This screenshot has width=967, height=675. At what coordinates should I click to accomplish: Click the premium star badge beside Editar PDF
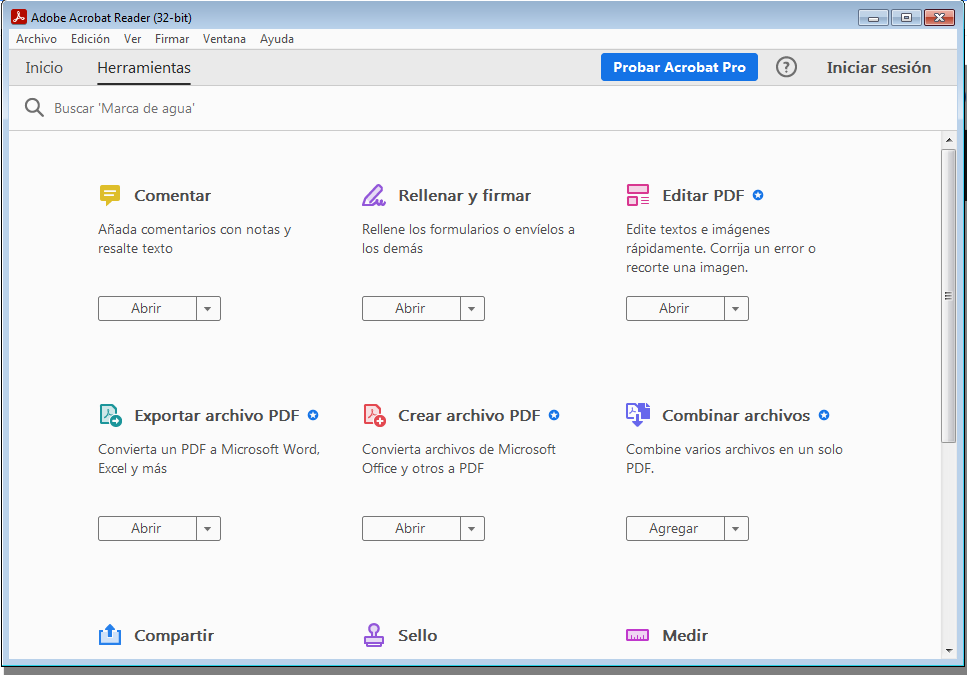[x=758, y=195]
